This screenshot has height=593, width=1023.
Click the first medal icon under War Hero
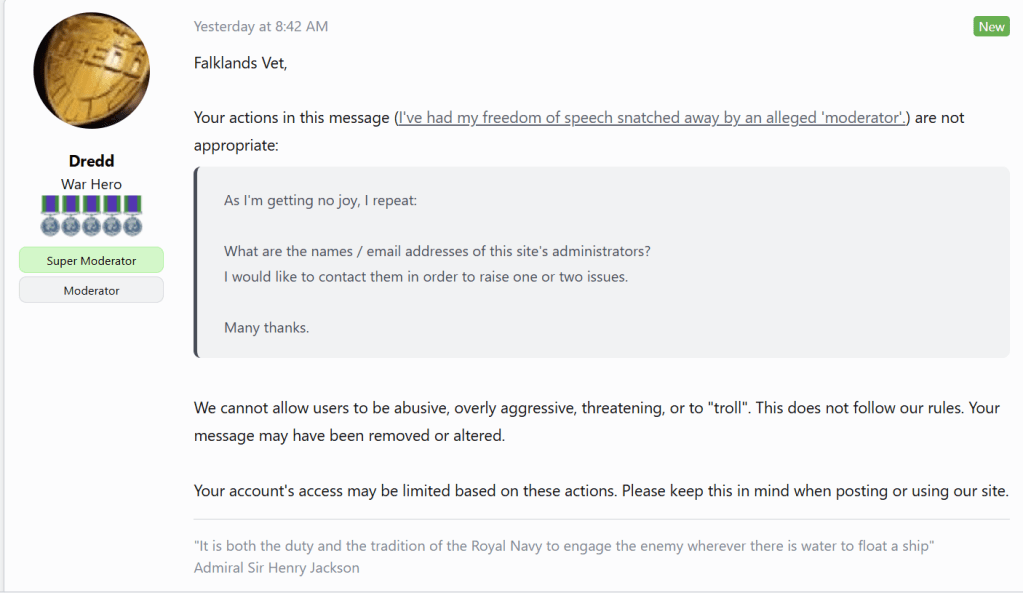(x=50, y=215)
